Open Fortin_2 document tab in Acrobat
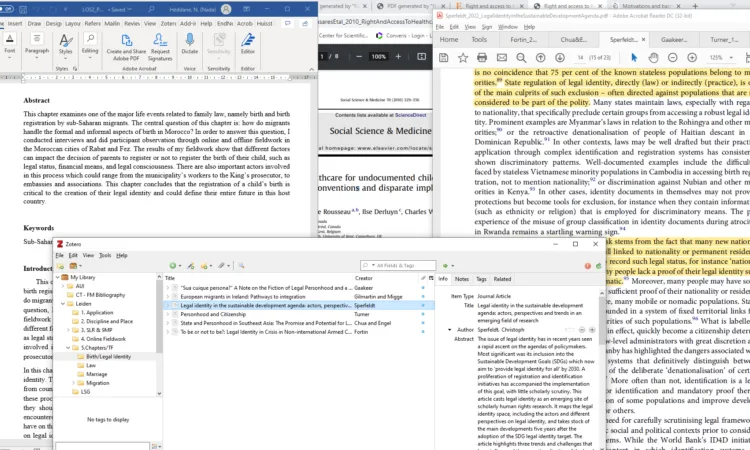Image resolution: width=750 pixels, height=450 pixels. pos(523,40)
